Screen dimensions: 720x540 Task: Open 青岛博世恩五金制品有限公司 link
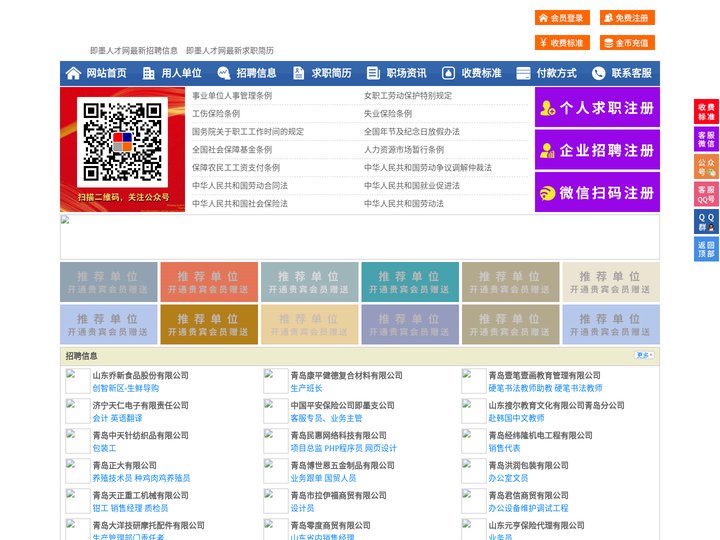(x=343, y=465)
